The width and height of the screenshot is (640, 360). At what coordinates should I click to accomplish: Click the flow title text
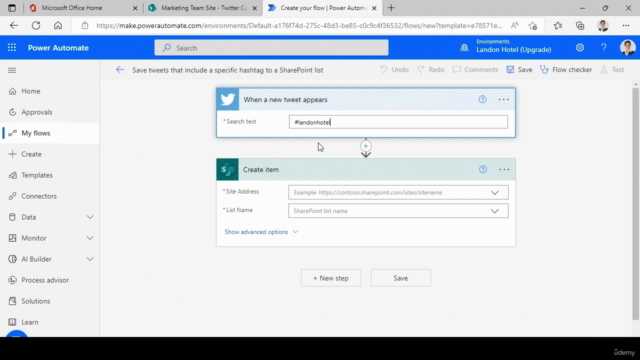228,70
